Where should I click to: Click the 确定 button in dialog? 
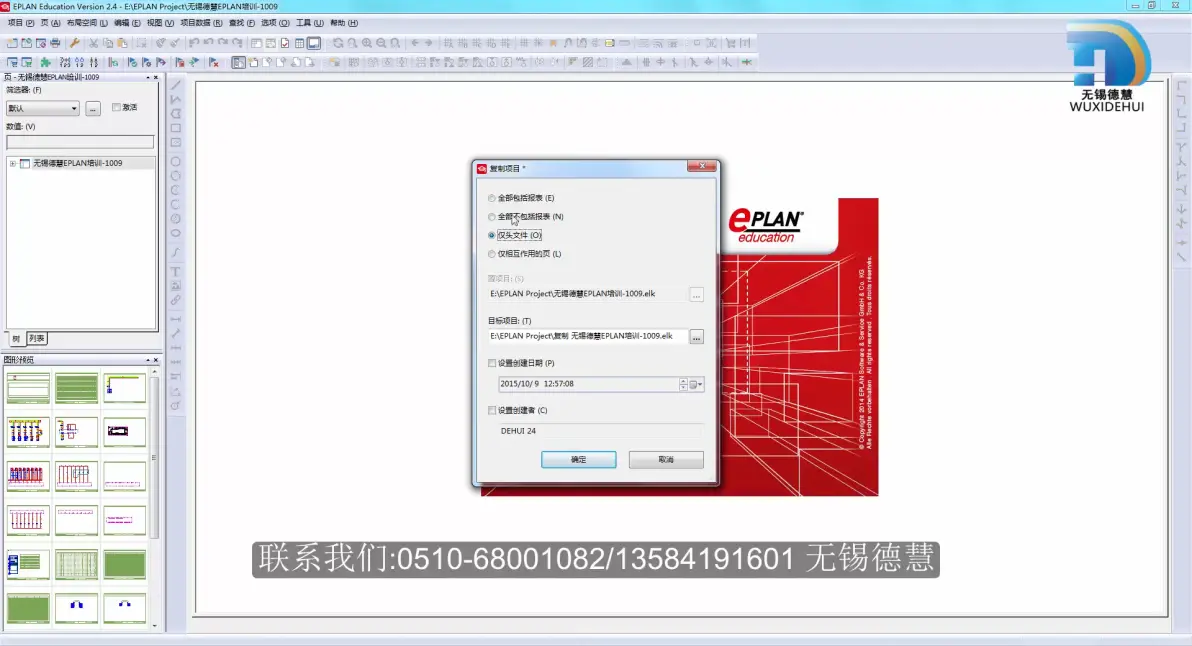[579, 460]
